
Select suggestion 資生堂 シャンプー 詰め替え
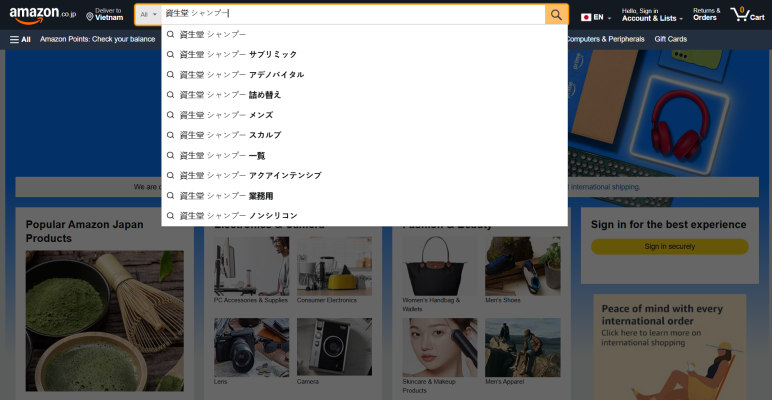pyautogui.click(x=230, y=95)
